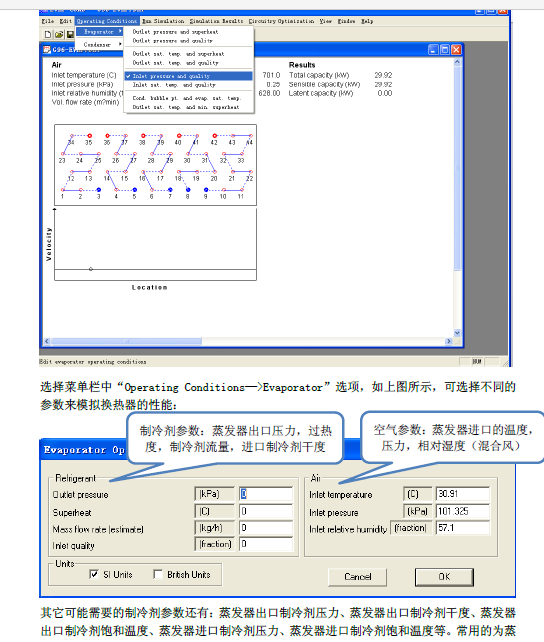Image resolution: width=544 pixels, height=642 pixels.
Task: Open the Circuitry Optimization menu
Action: coord(281,21)
